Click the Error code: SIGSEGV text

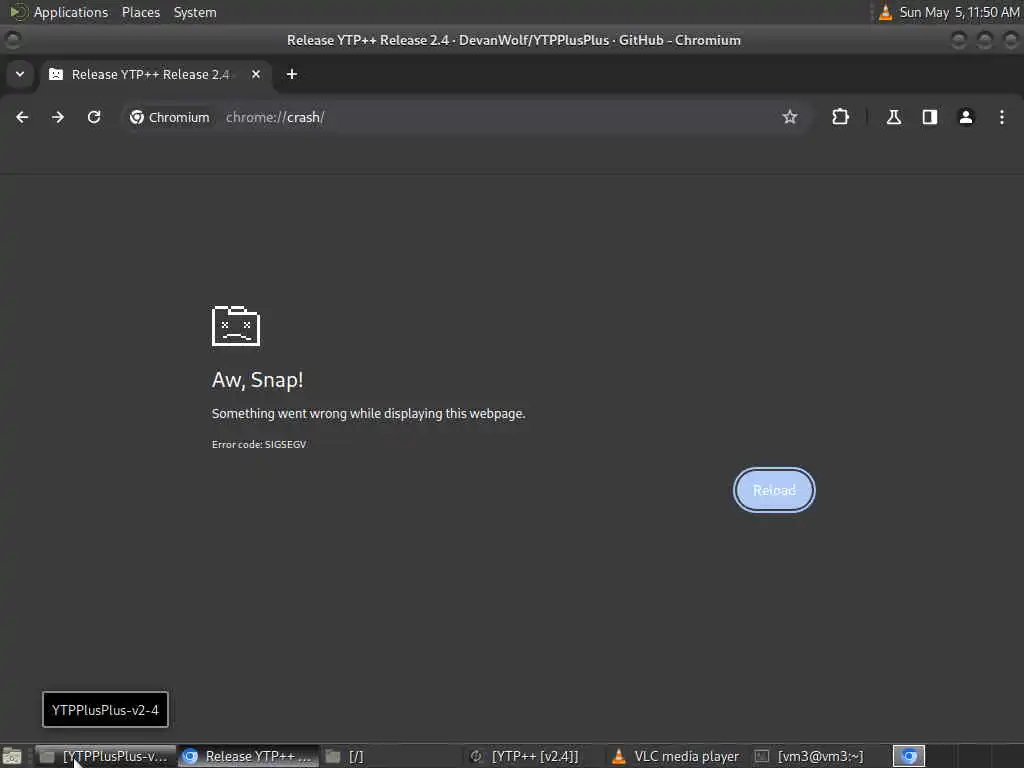(x=259, y=444)
